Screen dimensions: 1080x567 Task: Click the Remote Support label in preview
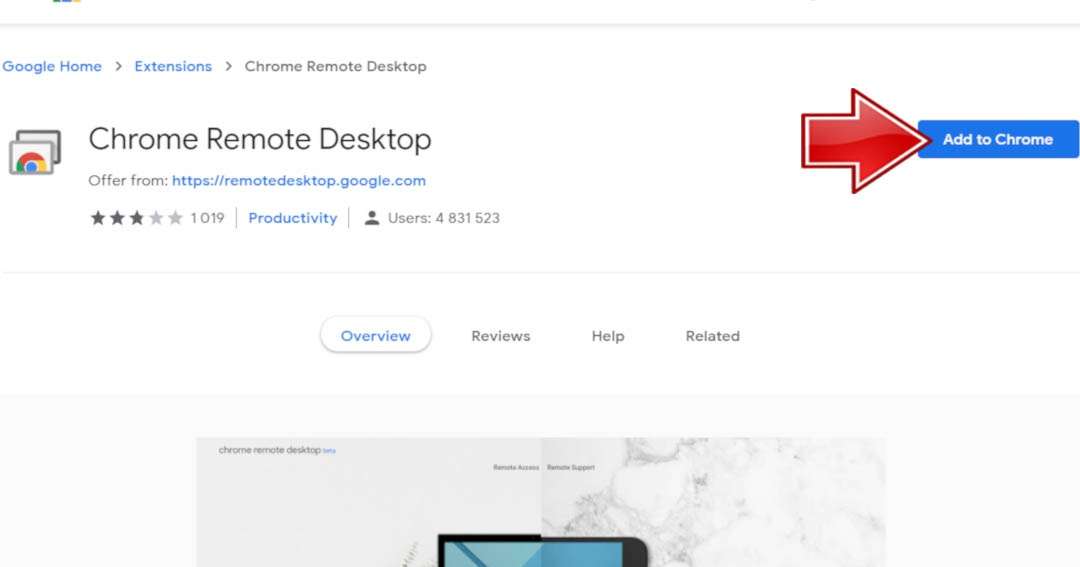(571, 467)
